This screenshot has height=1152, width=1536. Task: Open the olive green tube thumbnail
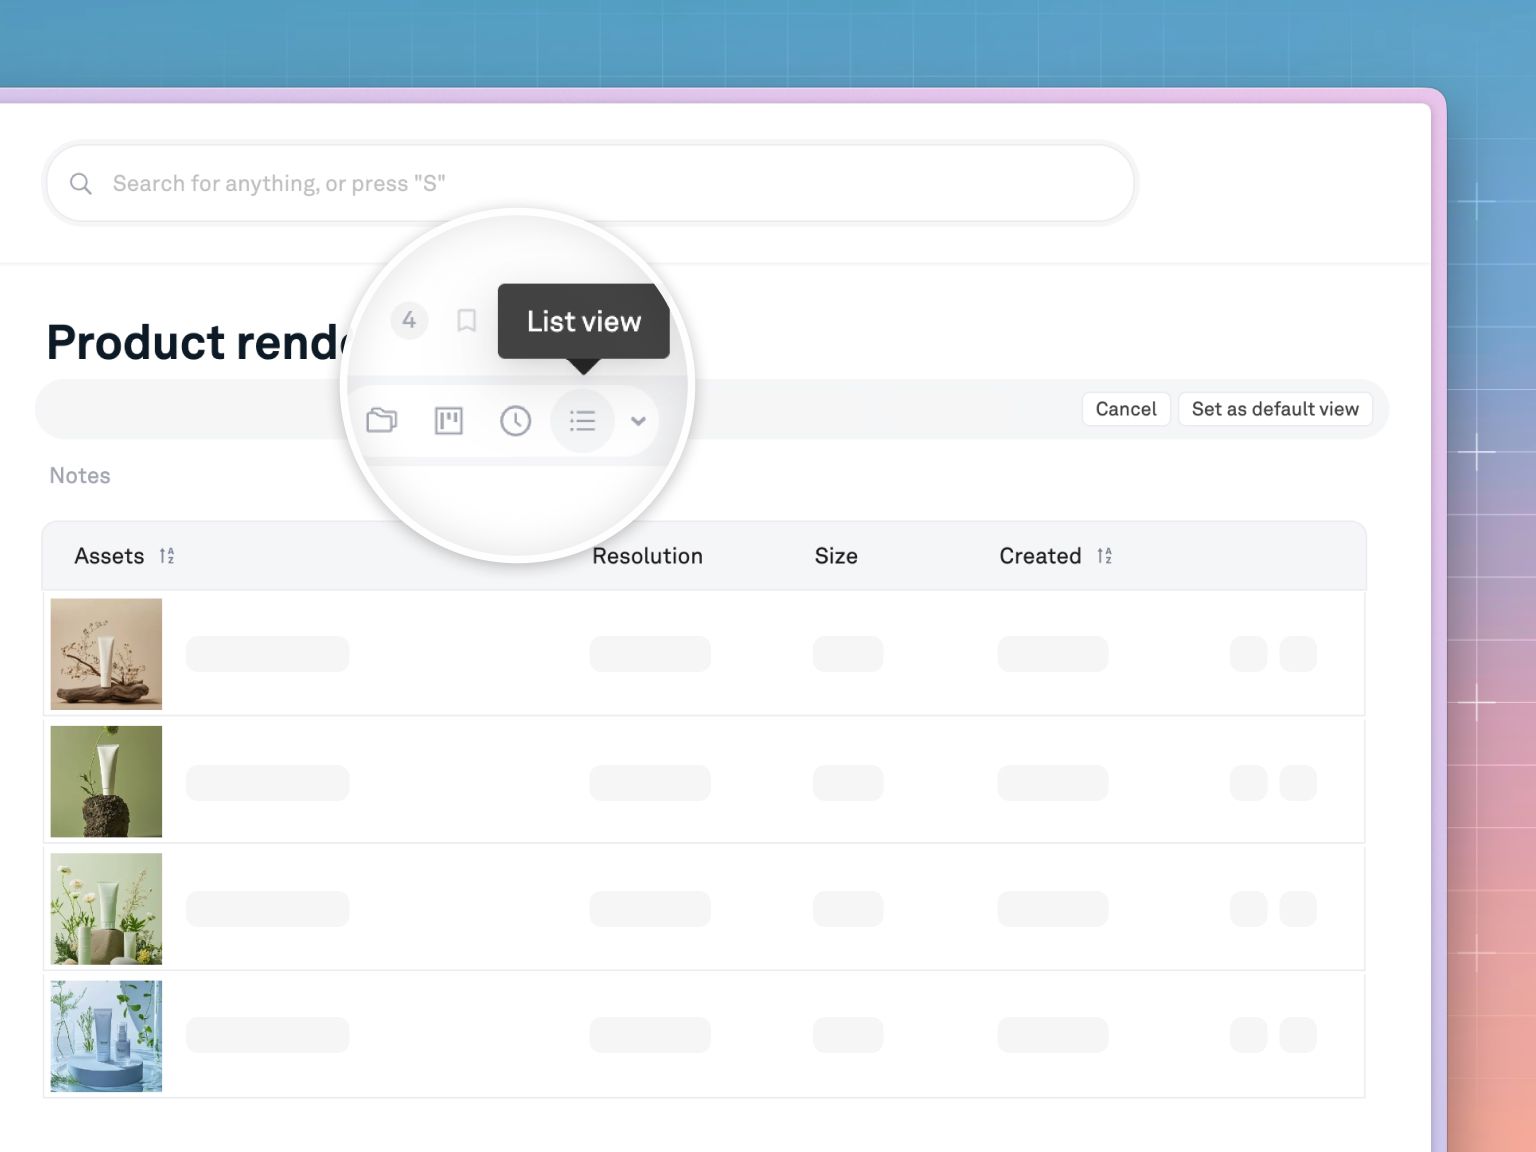click(106, 781)
